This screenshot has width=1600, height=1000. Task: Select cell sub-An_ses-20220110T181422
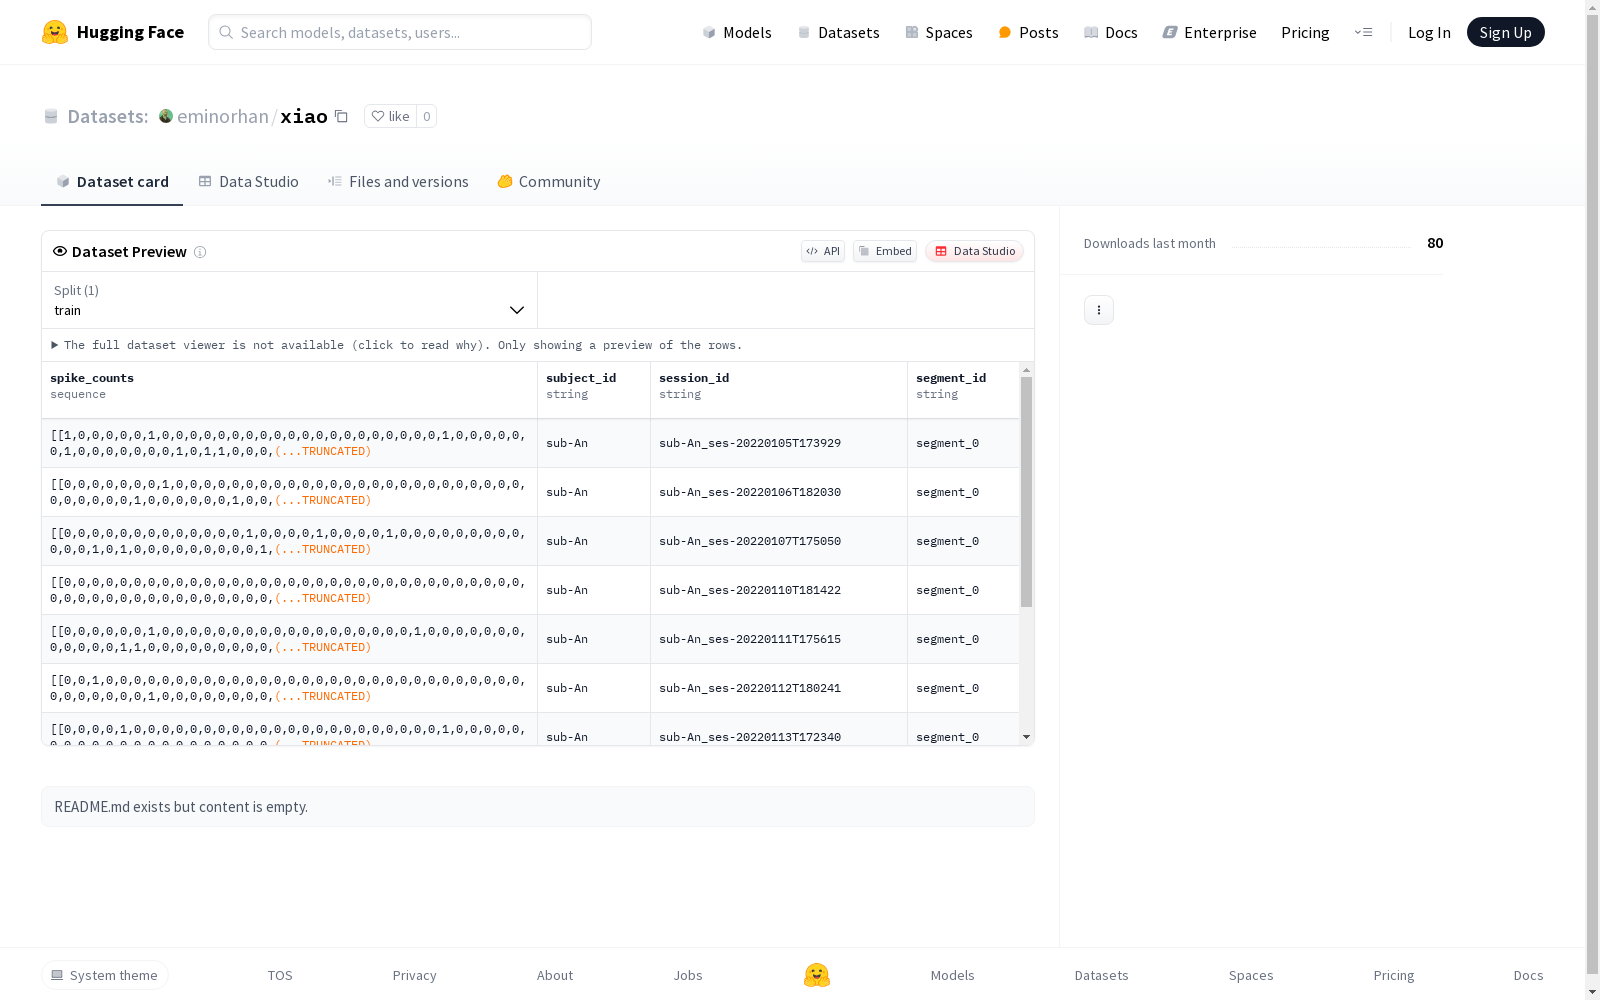779,590
